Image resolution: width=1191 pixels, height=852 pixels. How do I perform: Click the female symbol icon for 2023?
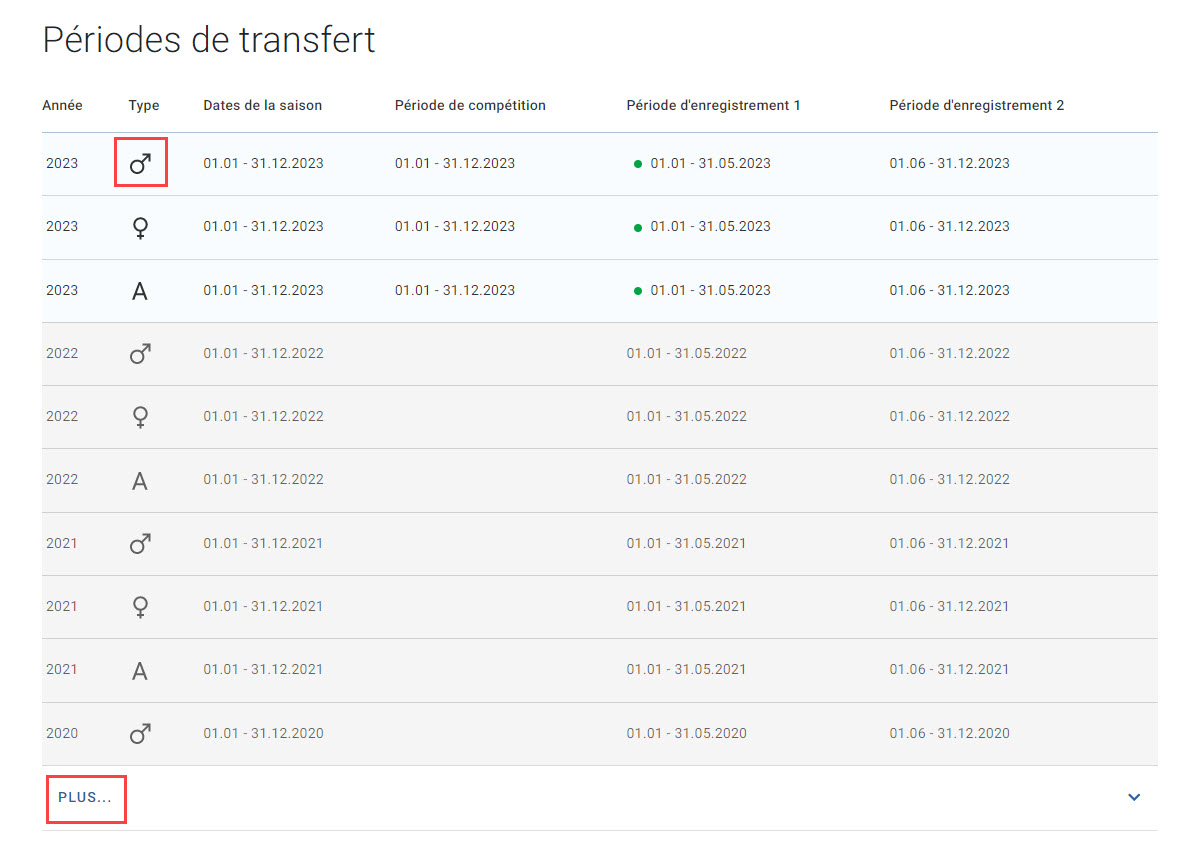141,227
